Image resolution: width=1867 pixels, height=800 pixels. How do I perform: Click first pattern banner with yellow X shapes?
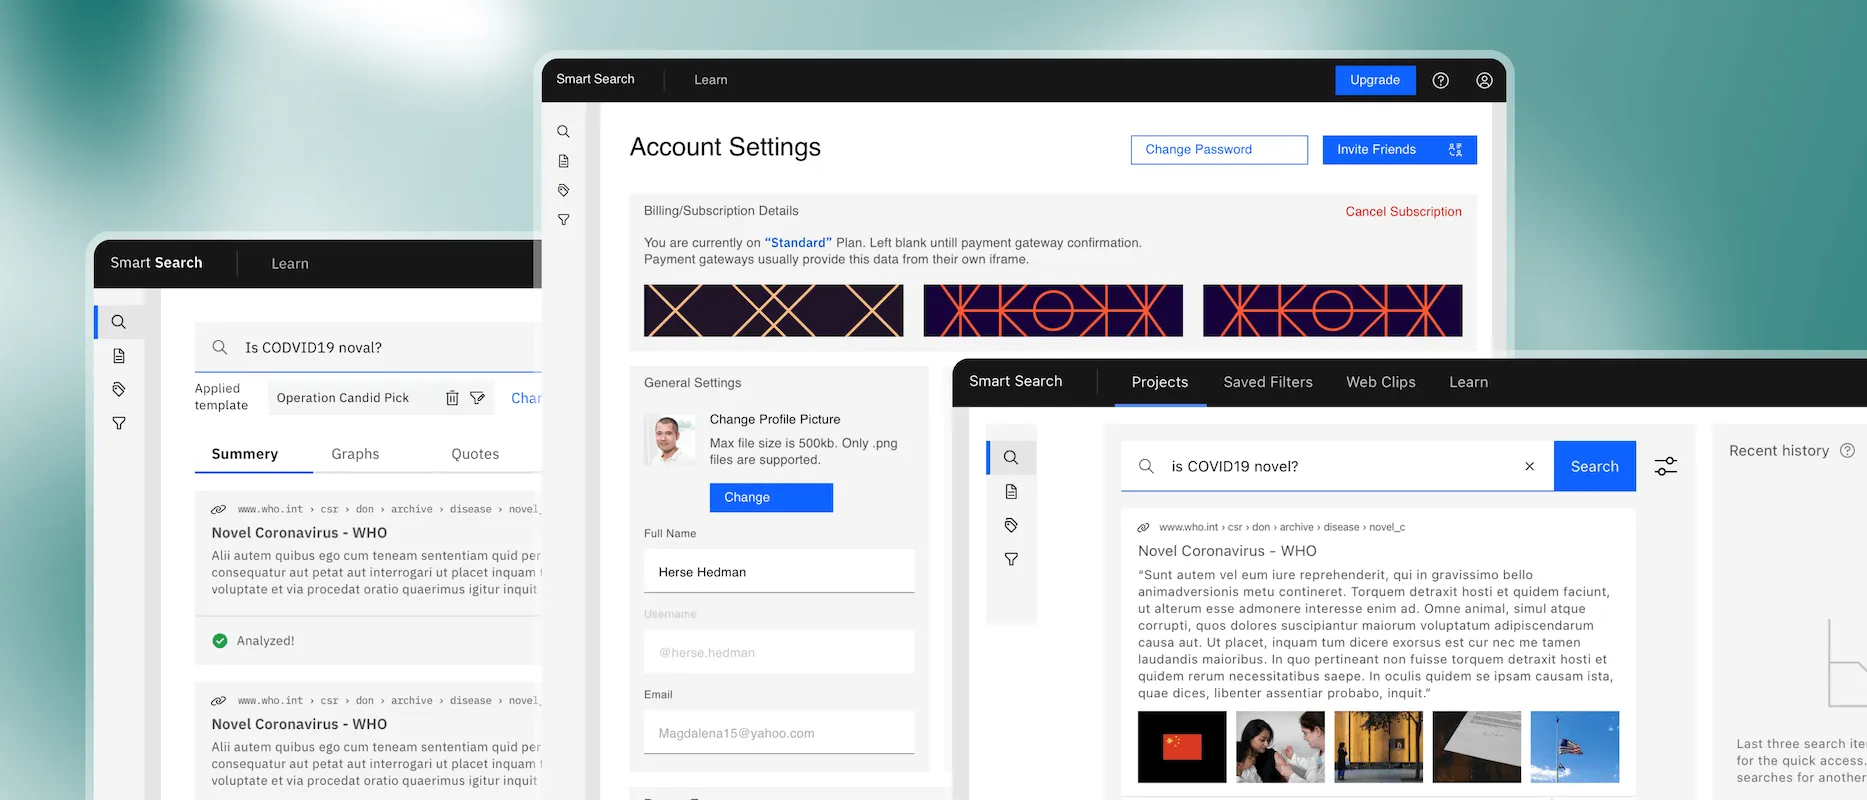(x=773, y=310)
